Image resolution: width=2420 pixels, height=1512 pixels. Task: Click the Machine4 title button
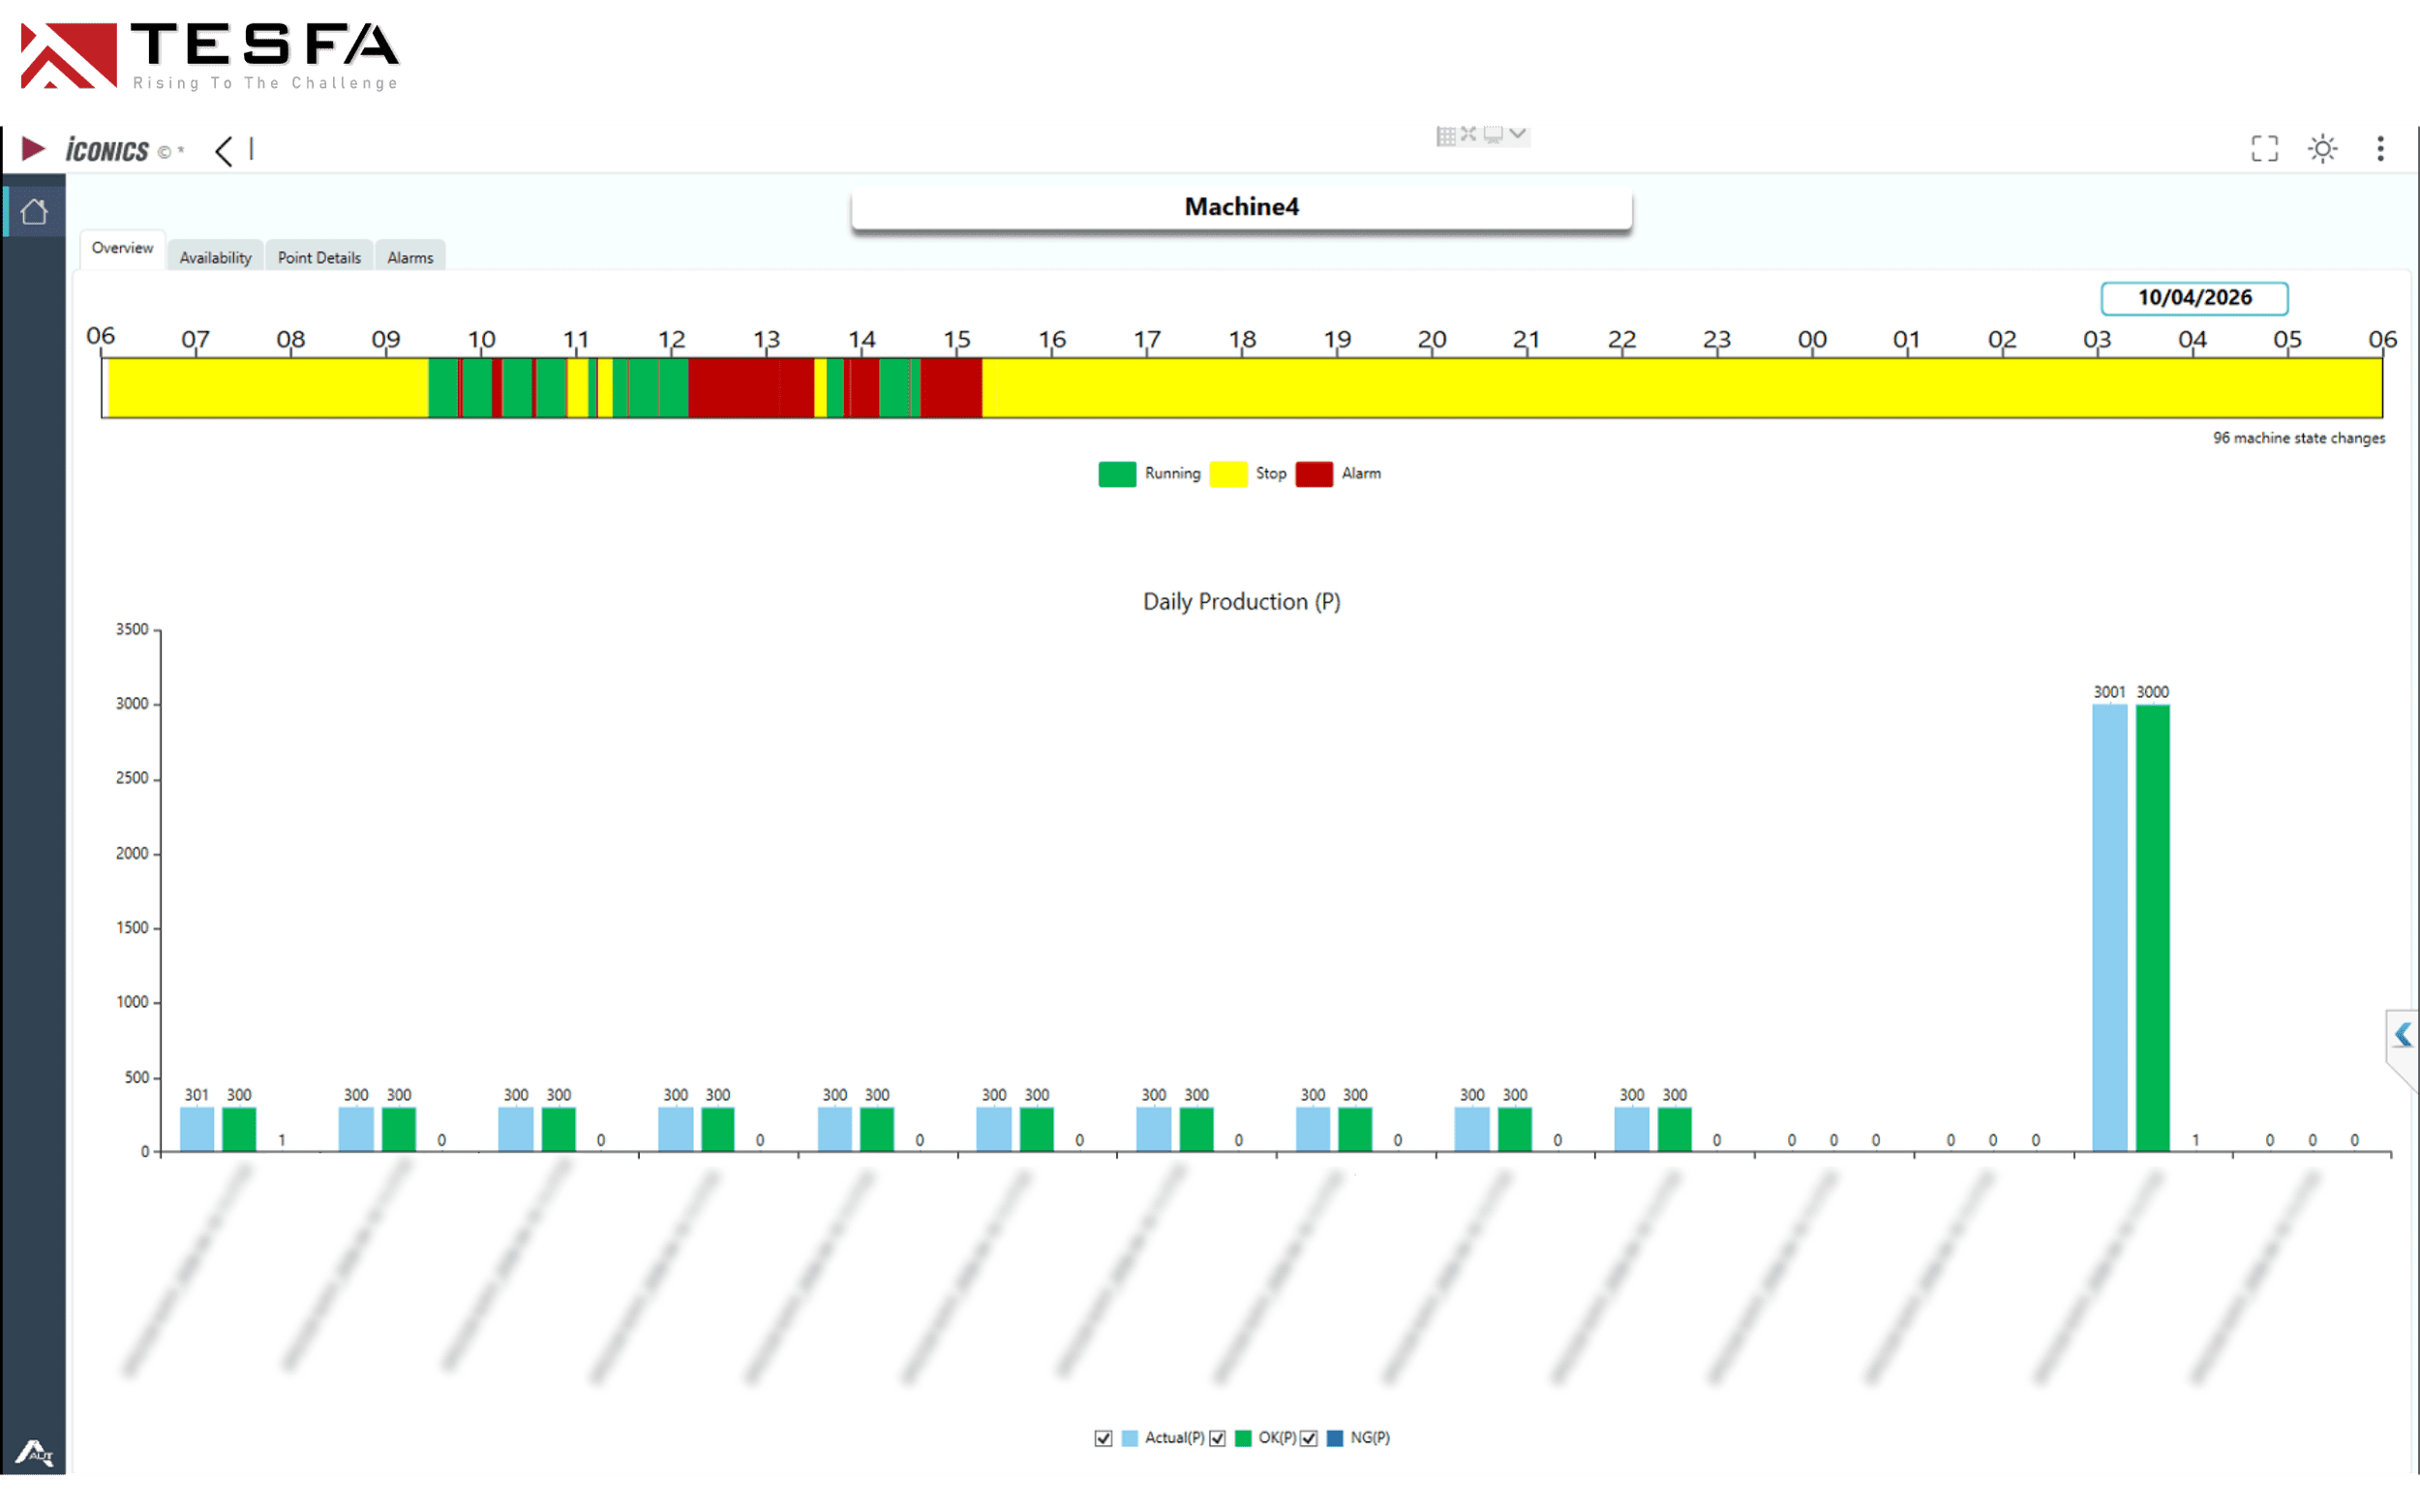pos(1241,207)
